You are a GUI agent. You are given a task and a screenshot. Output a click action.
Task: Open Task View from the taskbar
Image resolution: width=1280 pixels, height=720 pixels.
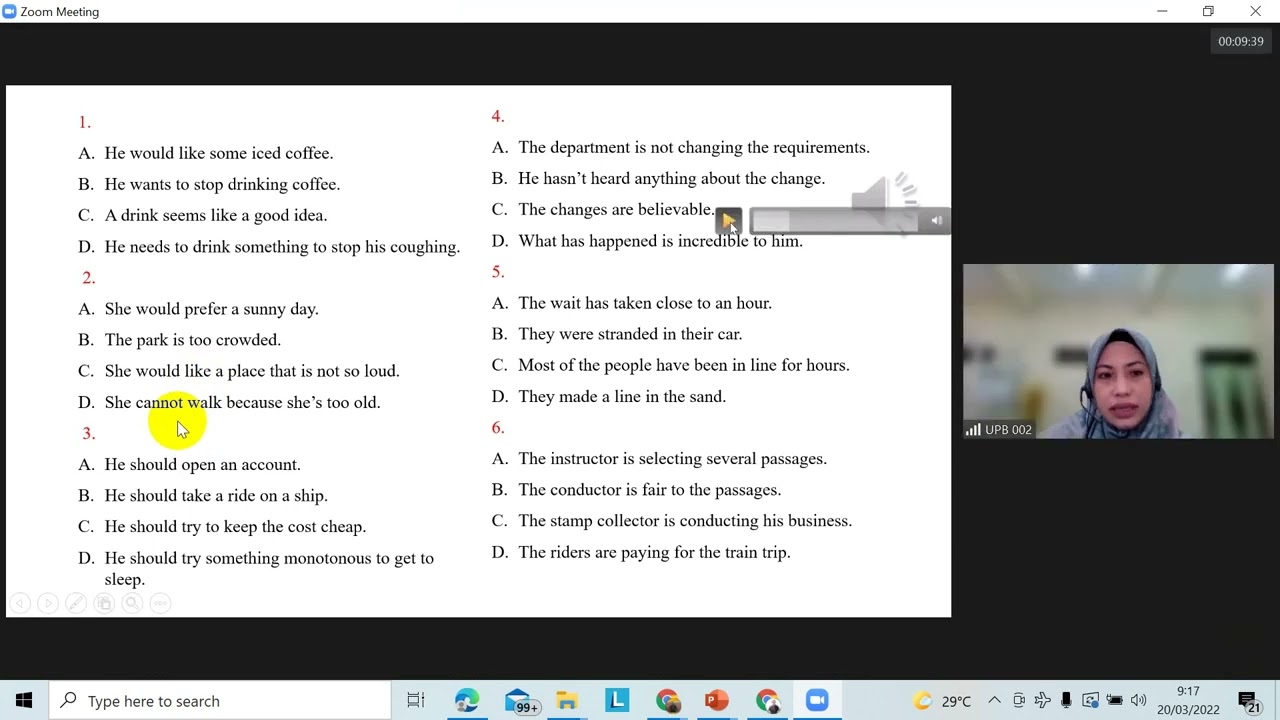pos(416,701)
